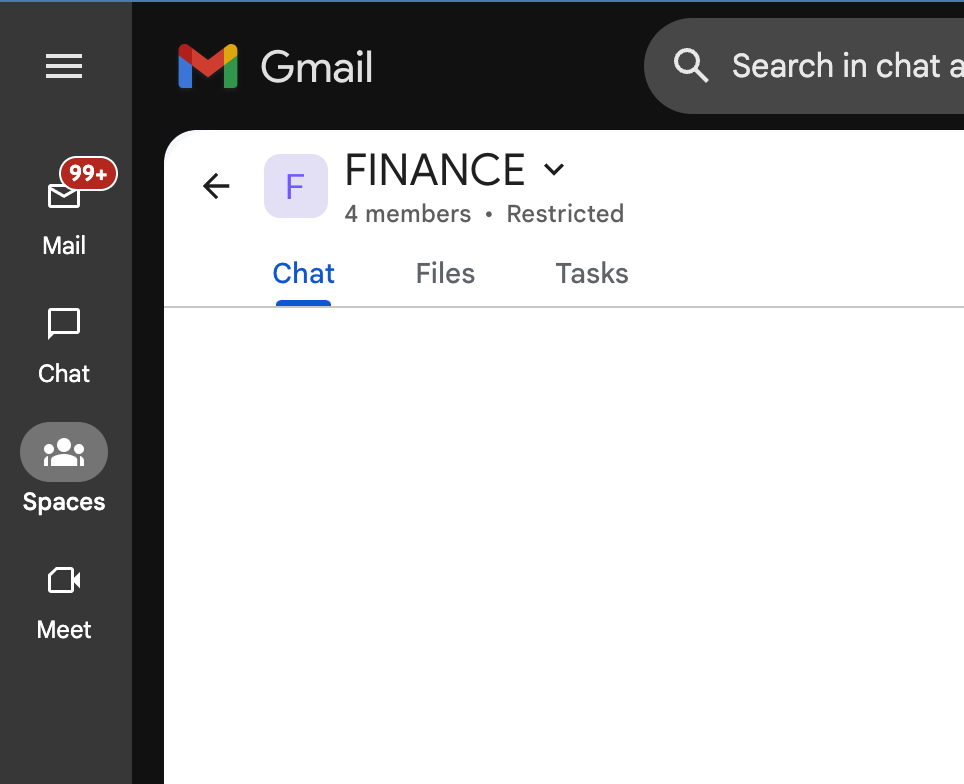Open the Chat sidebar icon
964x784 pixels.
point(64,324)
